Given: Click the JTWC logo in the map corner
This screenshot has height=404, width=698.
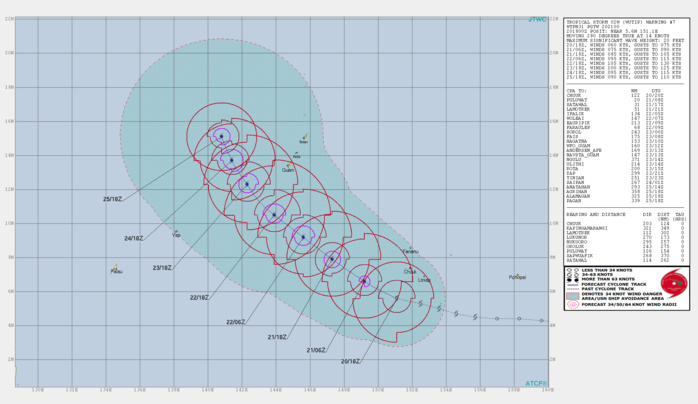Looking at the screenshot, I should tap(537, 17).
